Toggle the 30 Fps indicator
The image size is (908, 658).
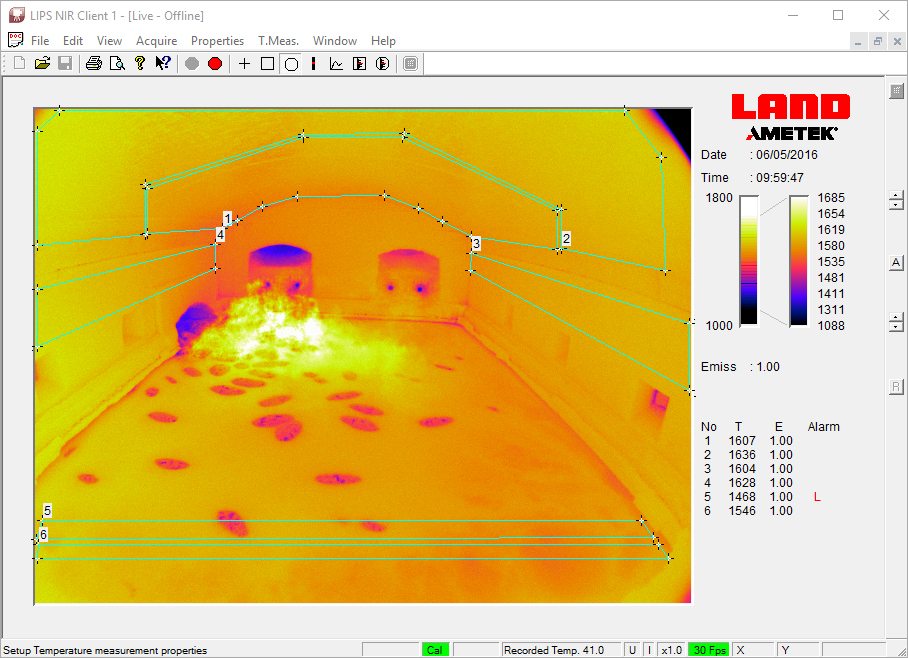708,649
